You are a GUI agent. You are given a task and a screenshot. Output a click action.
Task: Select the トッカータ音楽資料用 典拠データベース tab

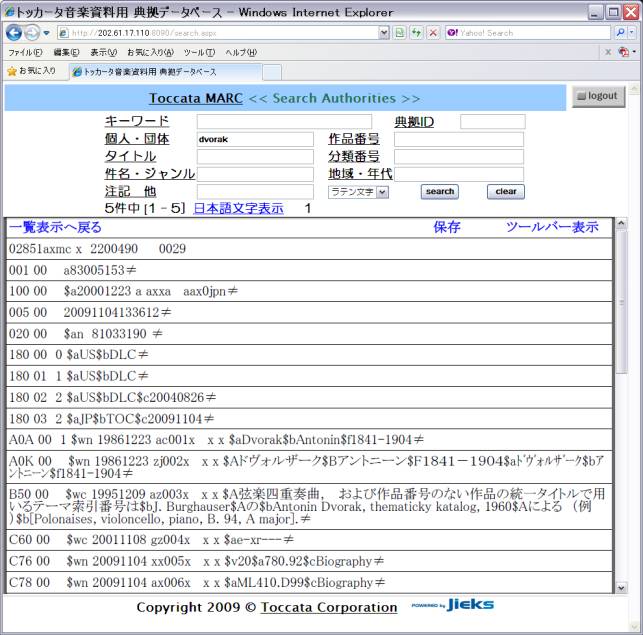point(166,72)
